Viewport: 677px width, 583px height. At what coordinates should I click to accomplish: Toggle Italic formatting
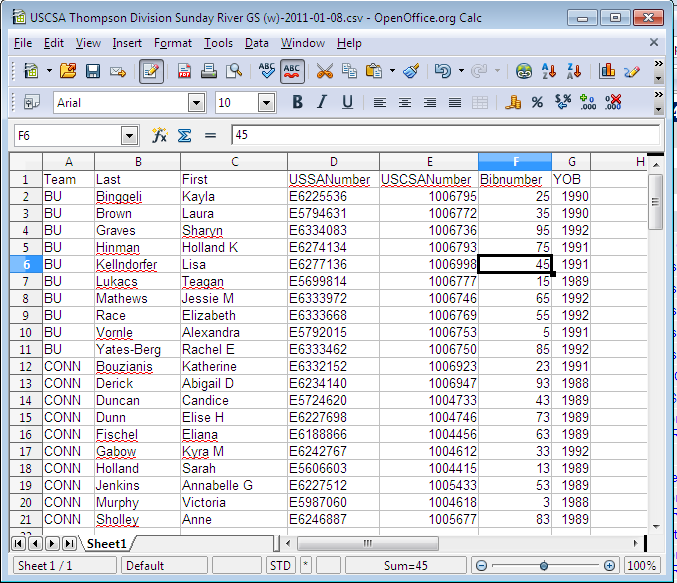(x=322, y=102)
